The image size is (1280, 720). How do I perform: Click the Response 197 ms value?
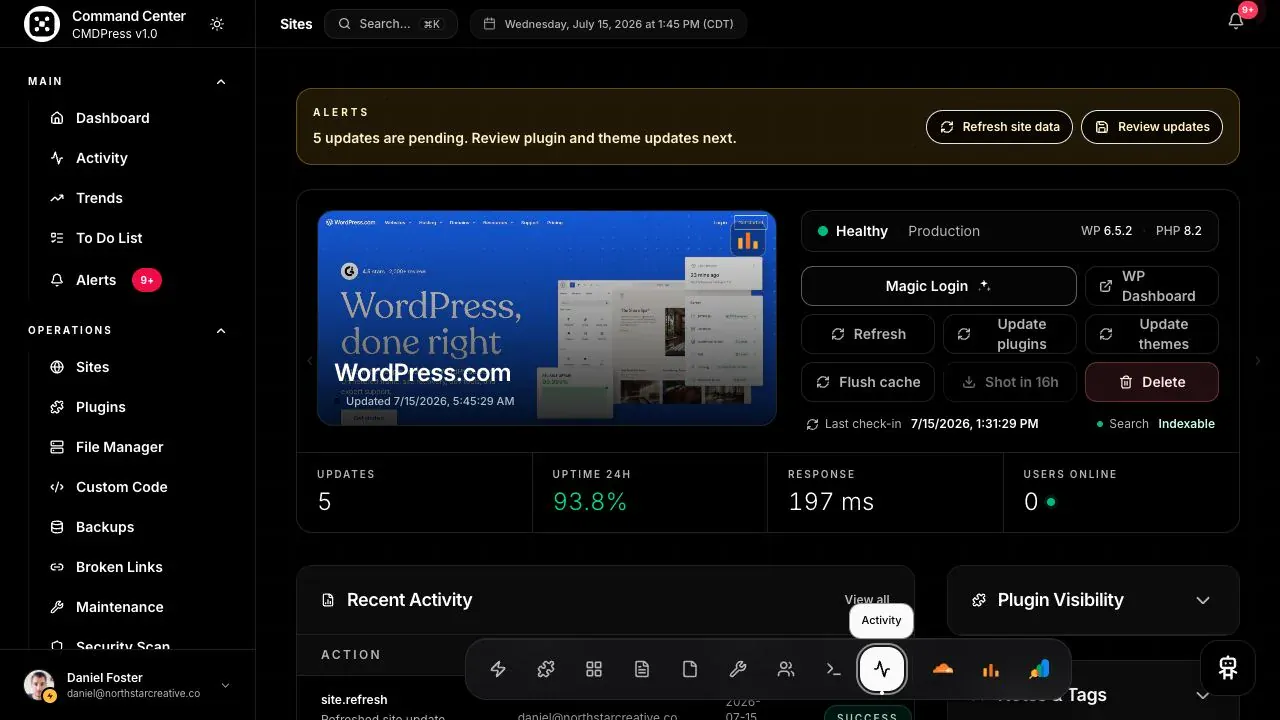tap(831, 502)
